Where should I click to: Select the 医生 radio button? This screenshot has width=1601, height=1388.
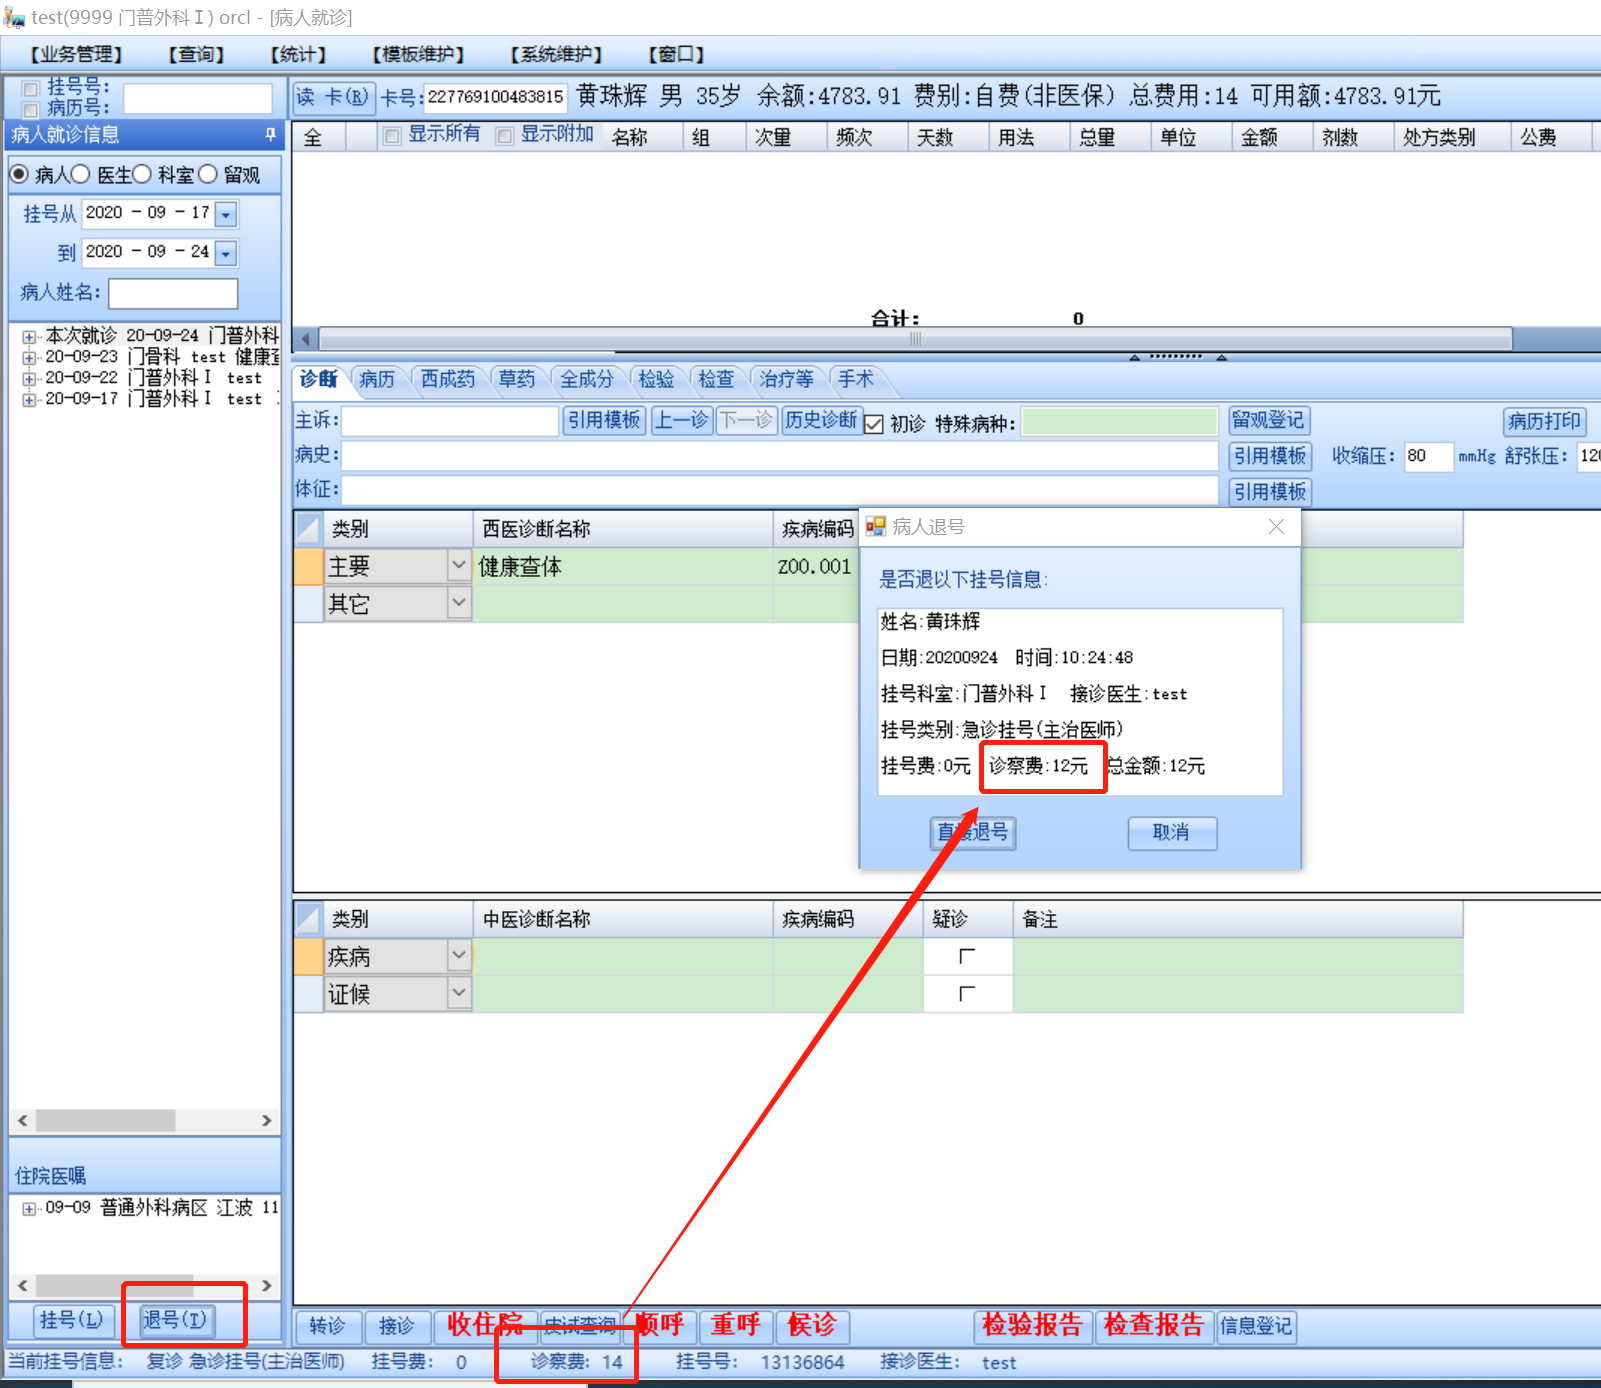[80, 174]
